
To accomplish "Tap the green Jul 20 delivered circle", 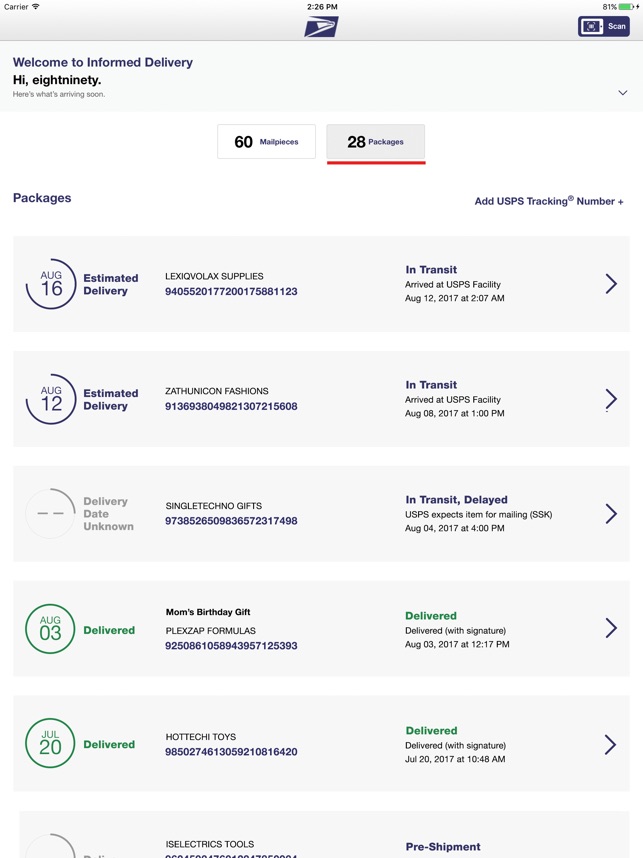I will [x=51, y=744].
